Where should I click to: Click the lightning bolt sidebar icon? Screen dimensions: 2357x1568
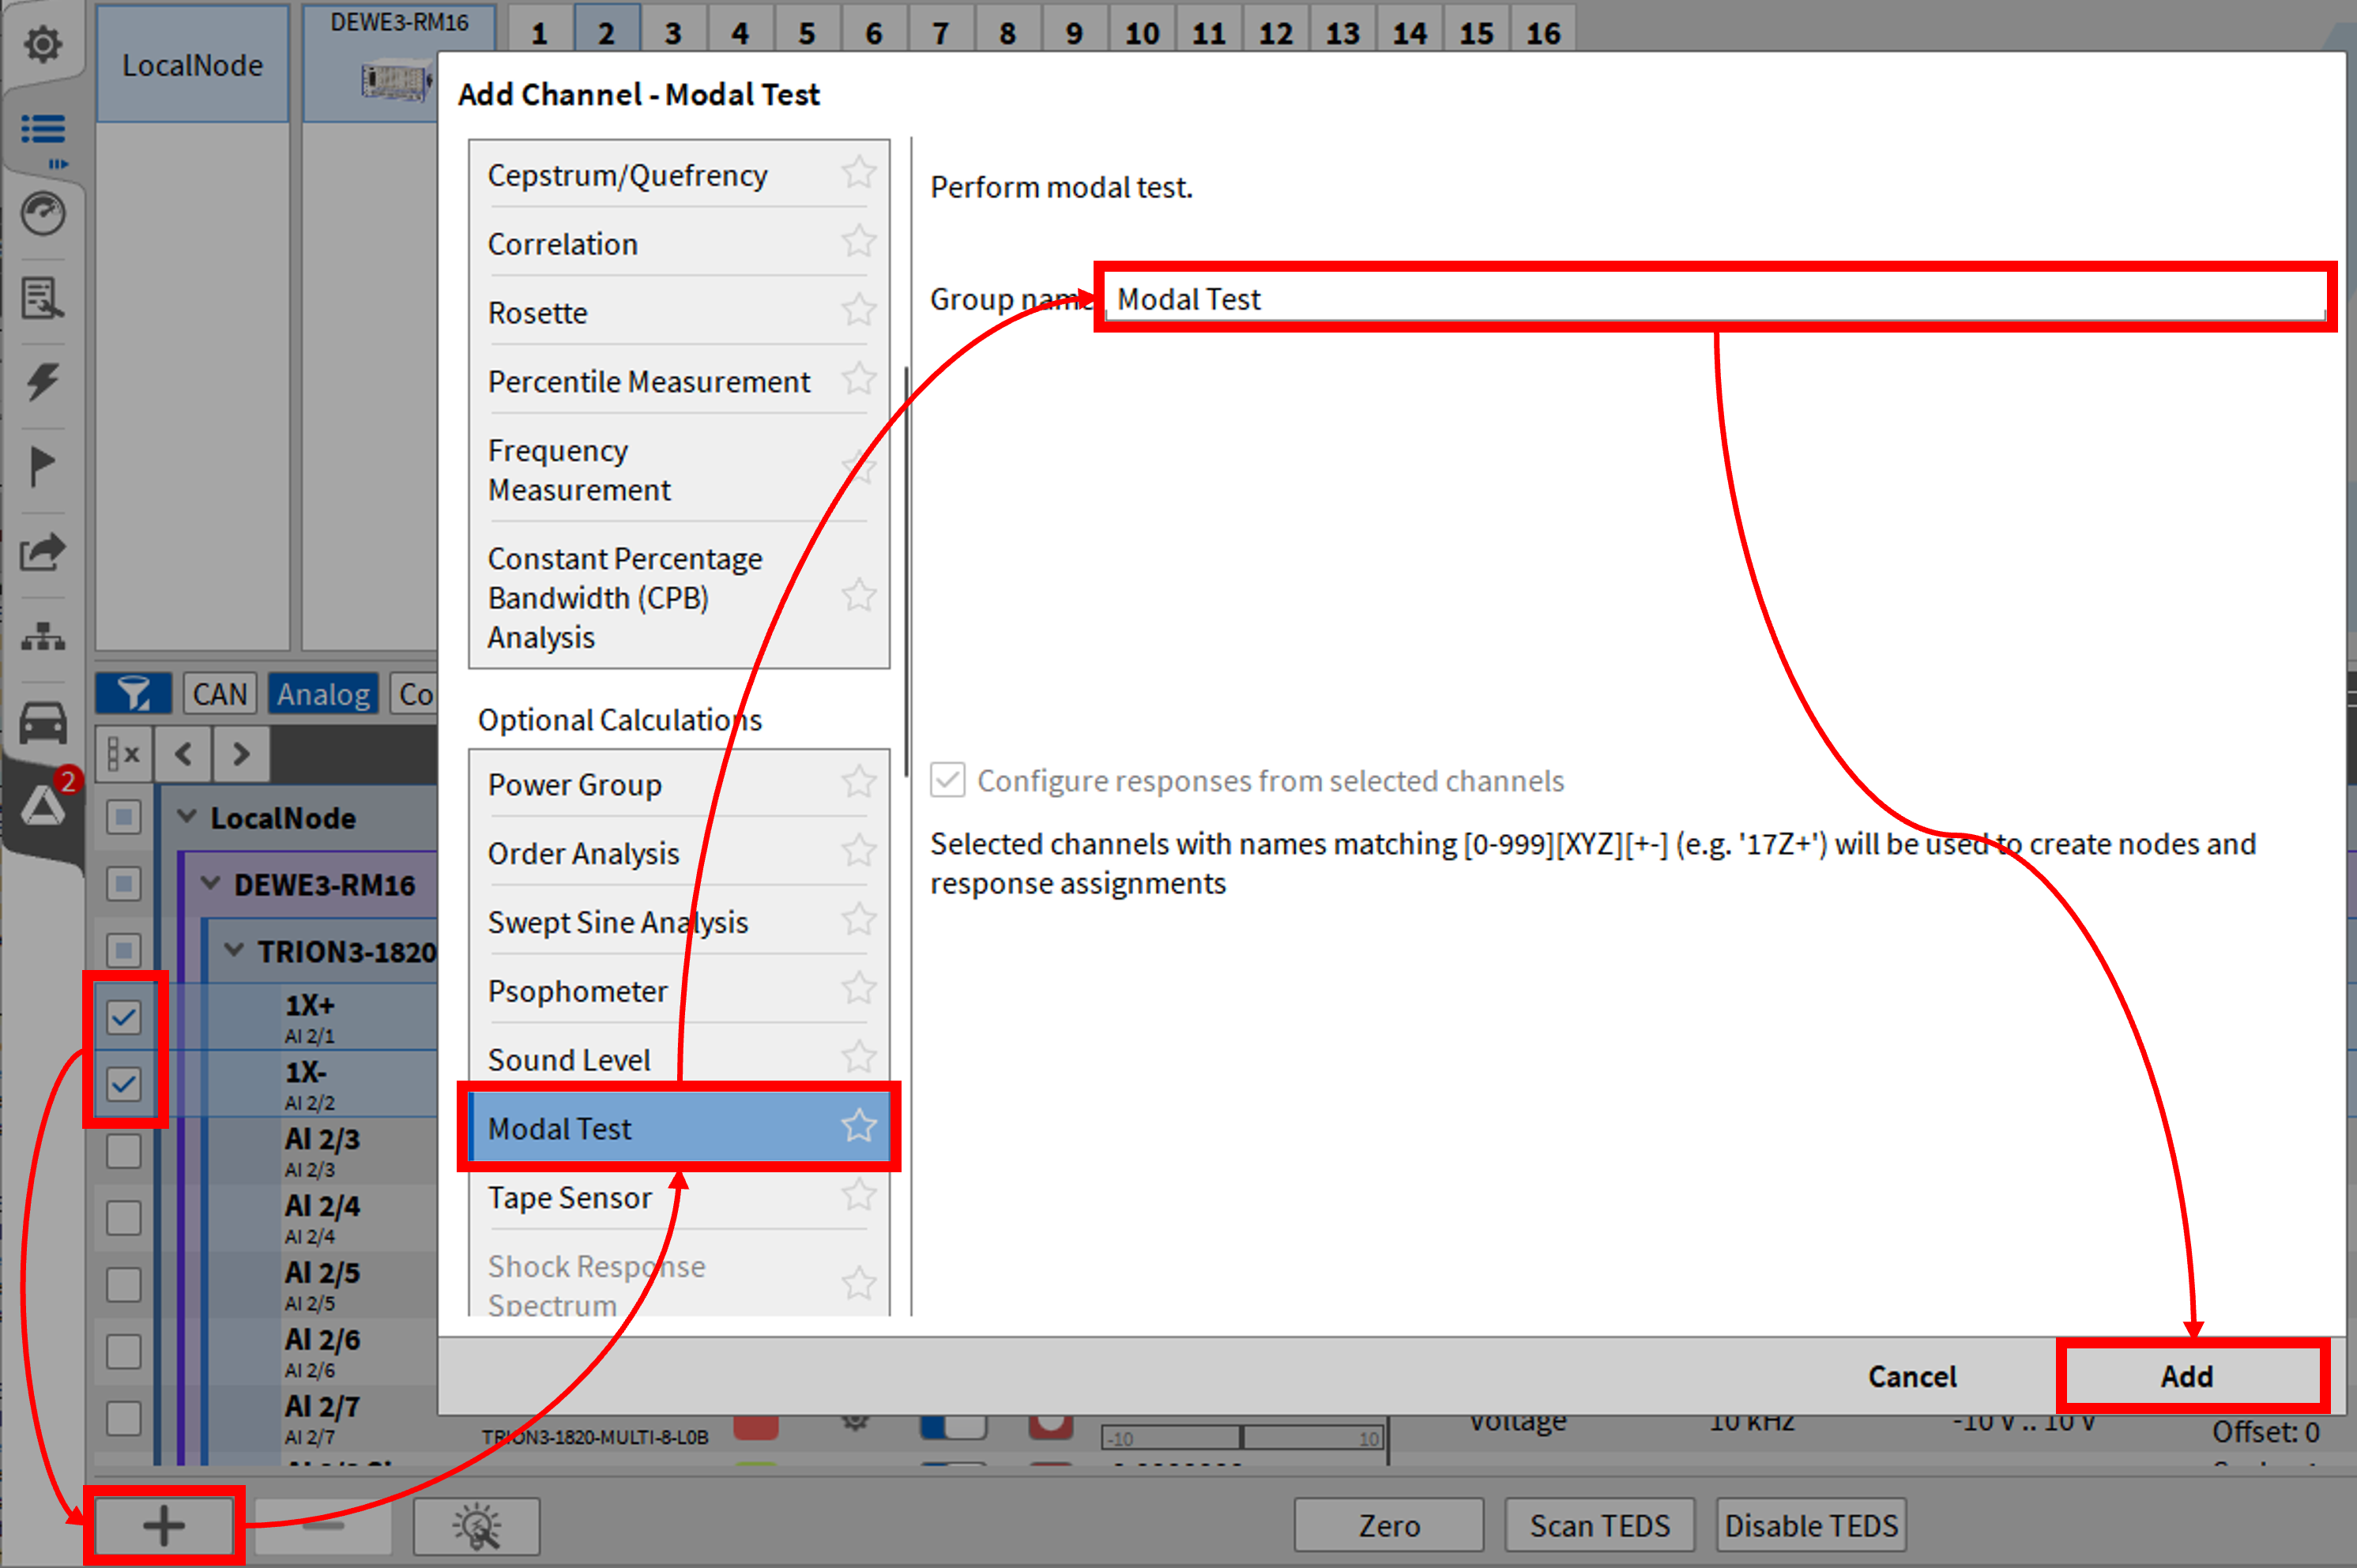(42, 381)
